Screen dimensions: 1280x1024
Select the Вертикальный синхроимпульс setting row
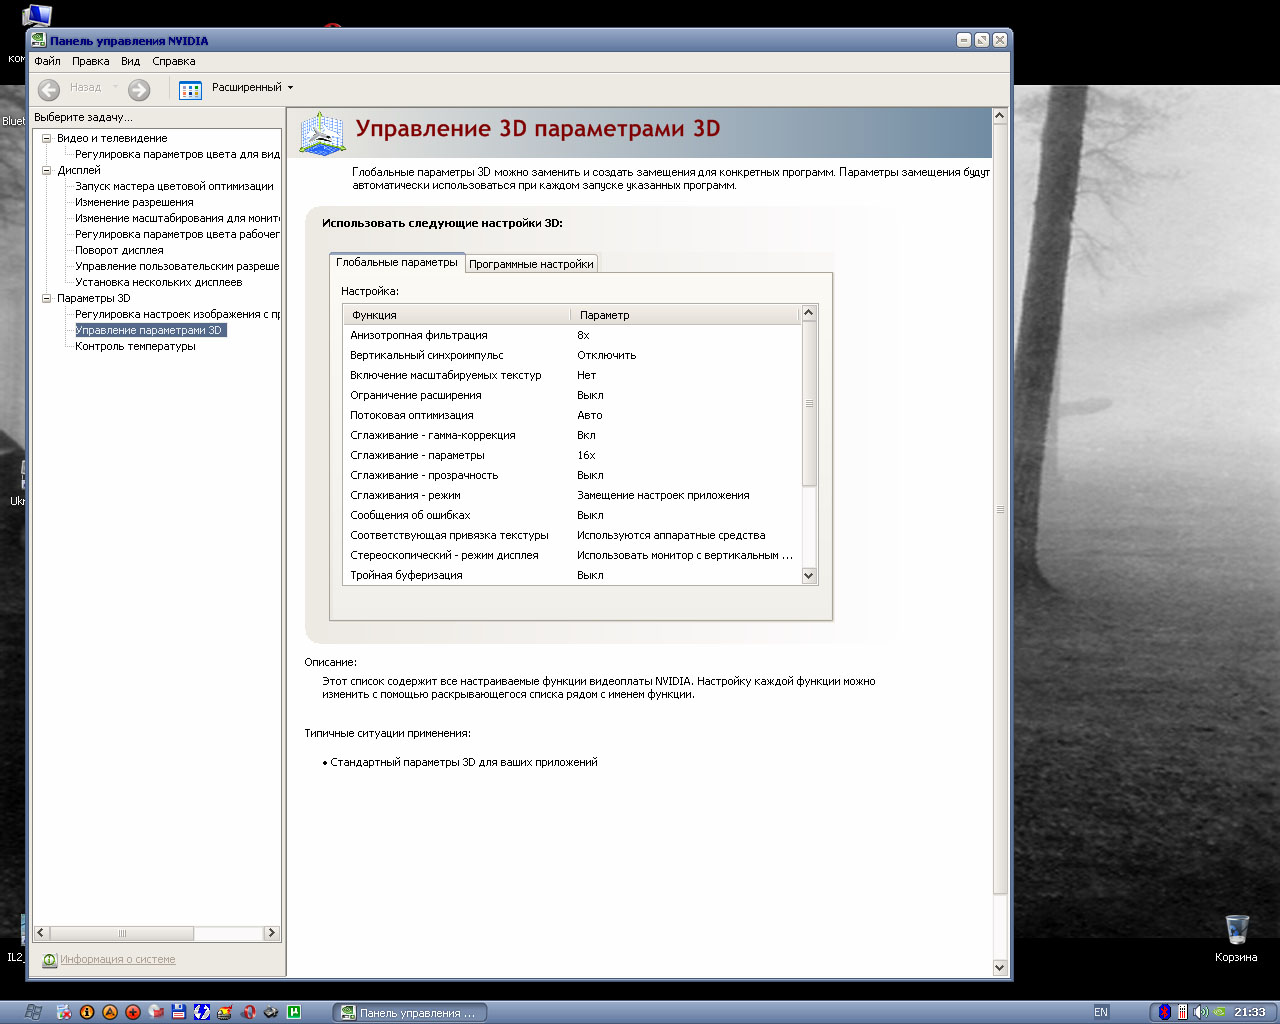click(x=572, y=355)
